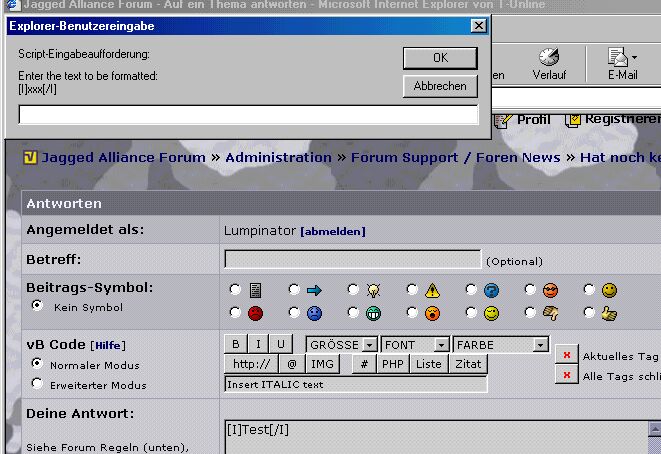661x454 pixels.
Task: Enable the Erweiterter Modus radio option
Action: click(37, 383)
